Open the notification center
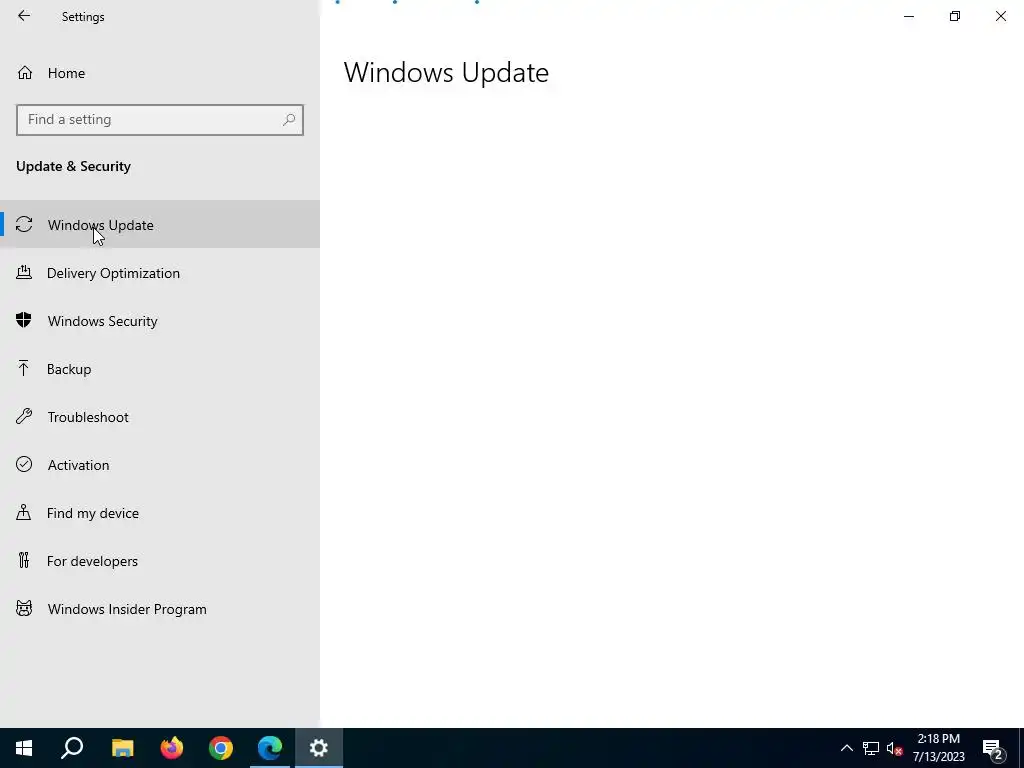 pos(993,749)
